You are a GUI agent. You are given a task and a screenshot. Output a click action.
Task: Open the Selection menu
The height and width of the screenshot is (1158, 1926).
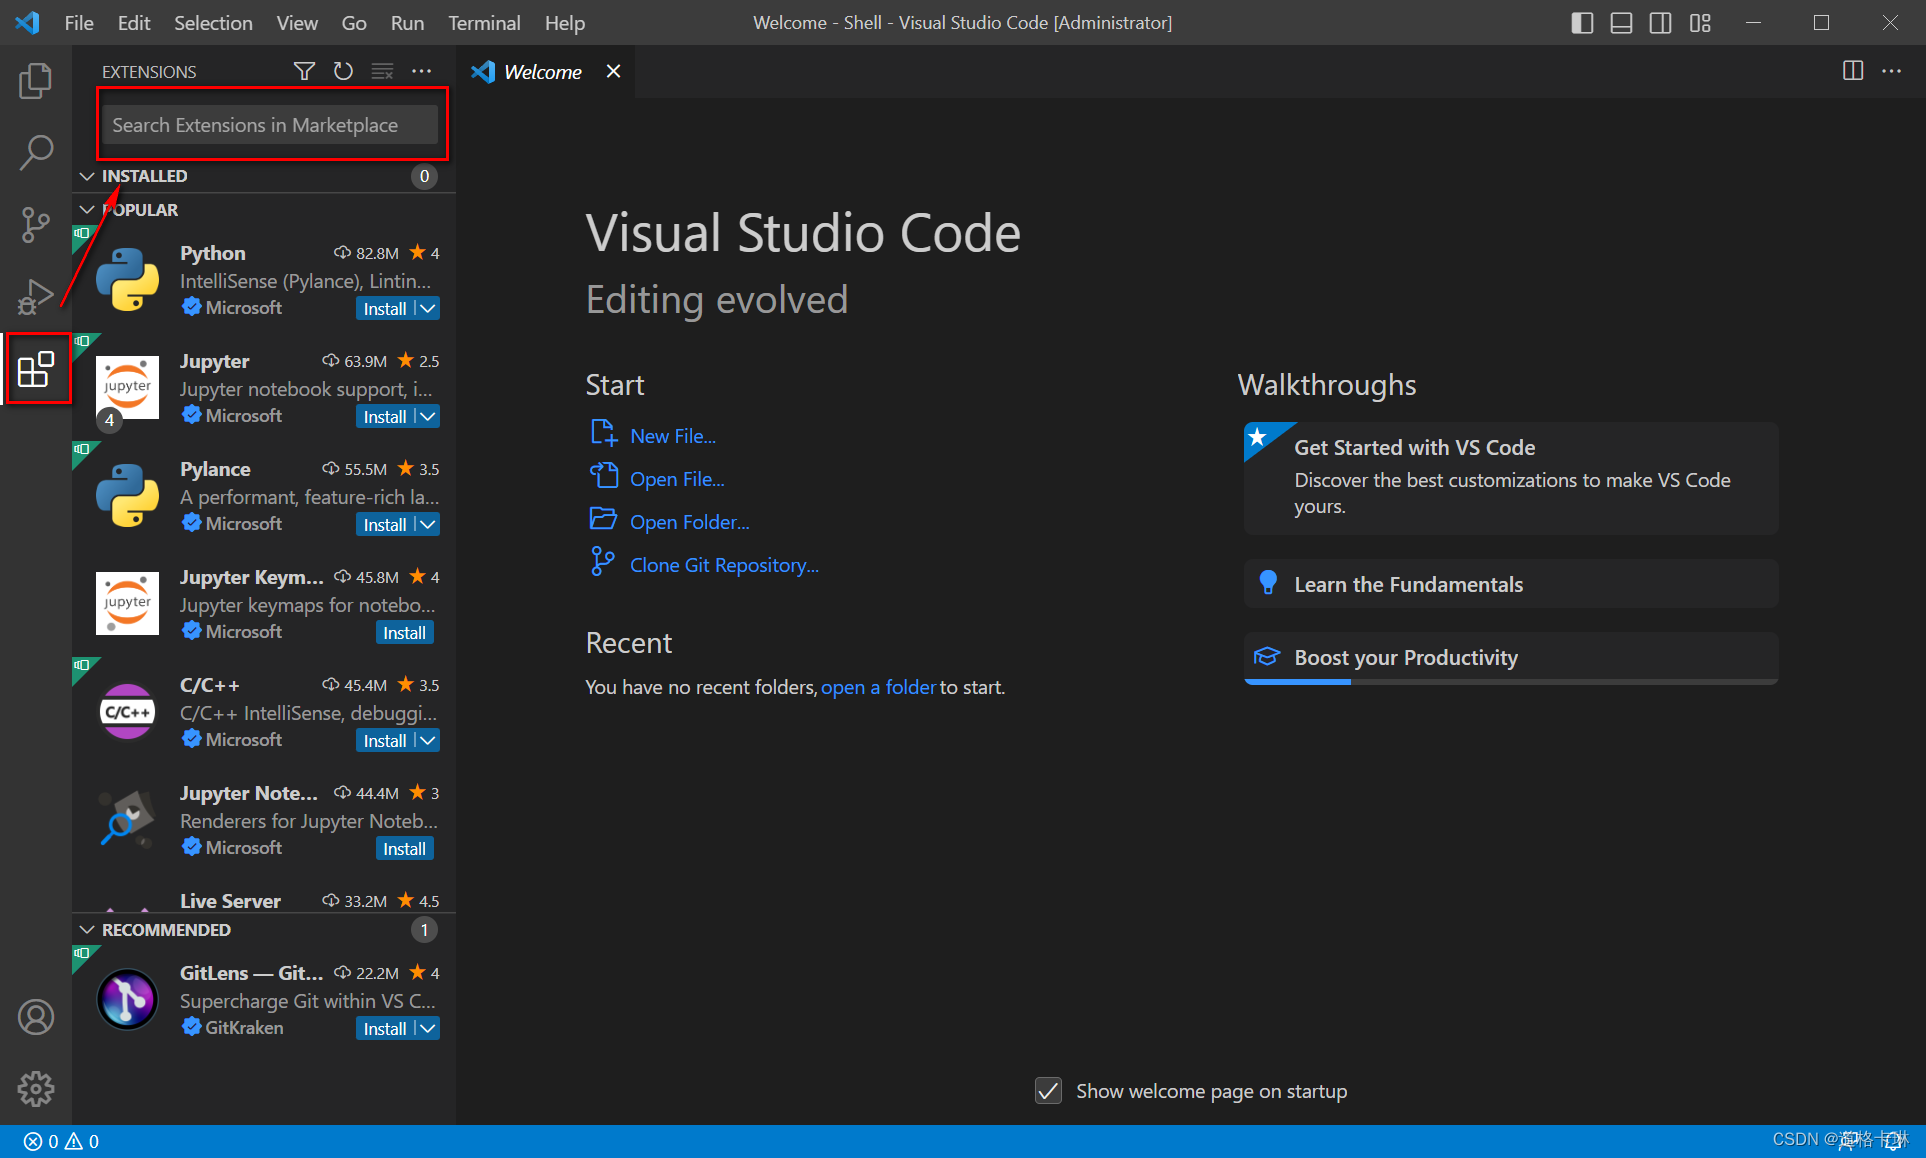tap(213, 23)
